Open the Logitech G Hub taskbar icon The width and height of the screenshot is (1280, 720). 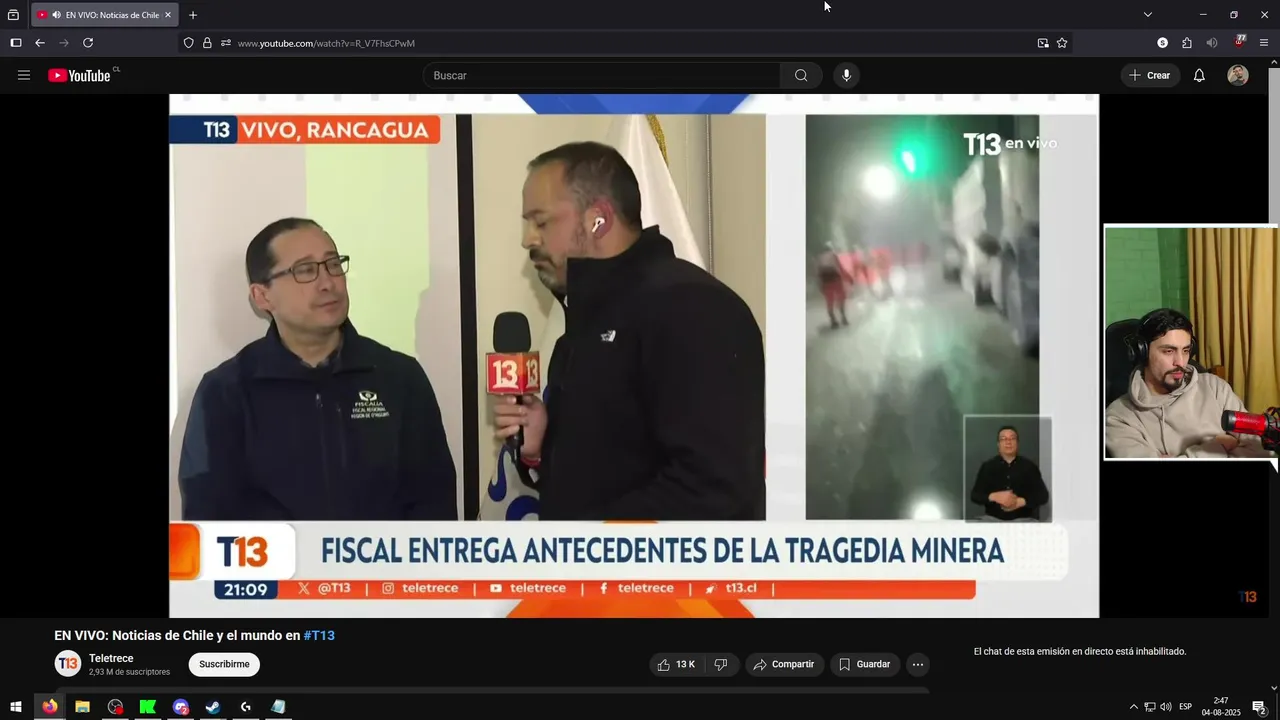[x=246, y=707]
